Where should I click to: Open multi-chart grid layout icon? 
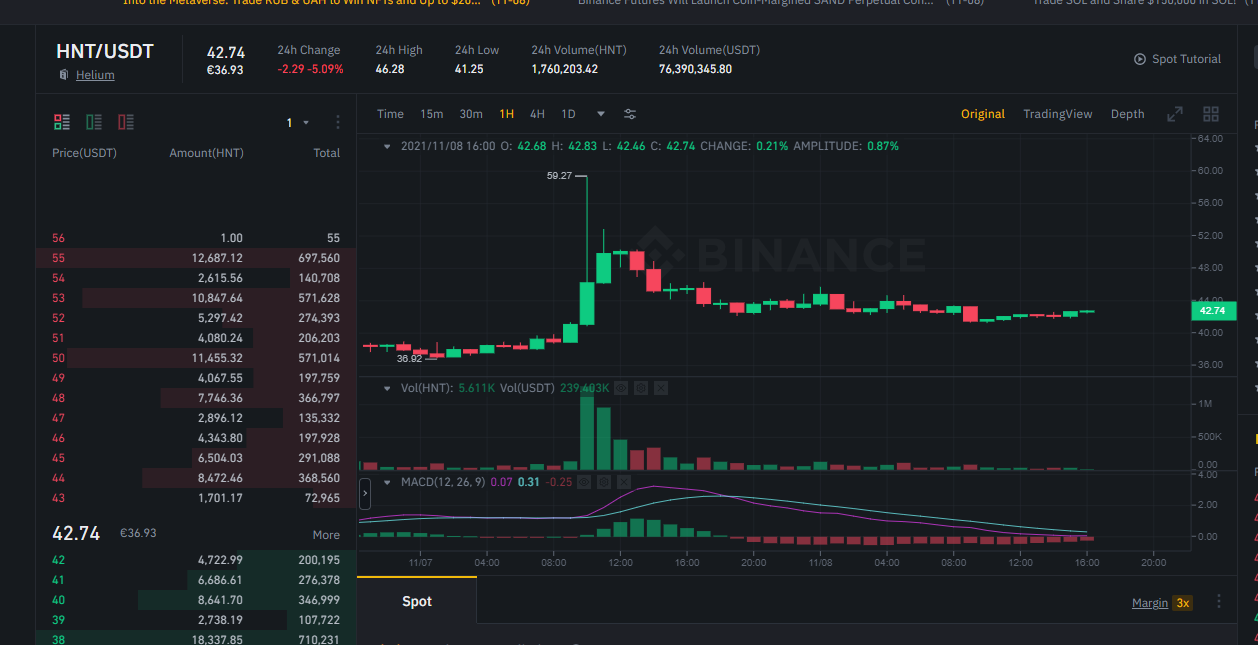click(1211, 114)
